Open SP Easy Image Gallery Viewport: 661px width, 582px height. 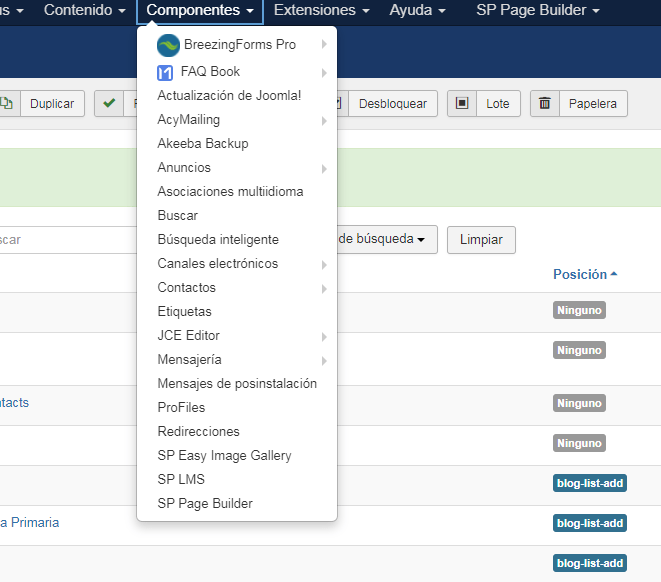click(224, 456)
